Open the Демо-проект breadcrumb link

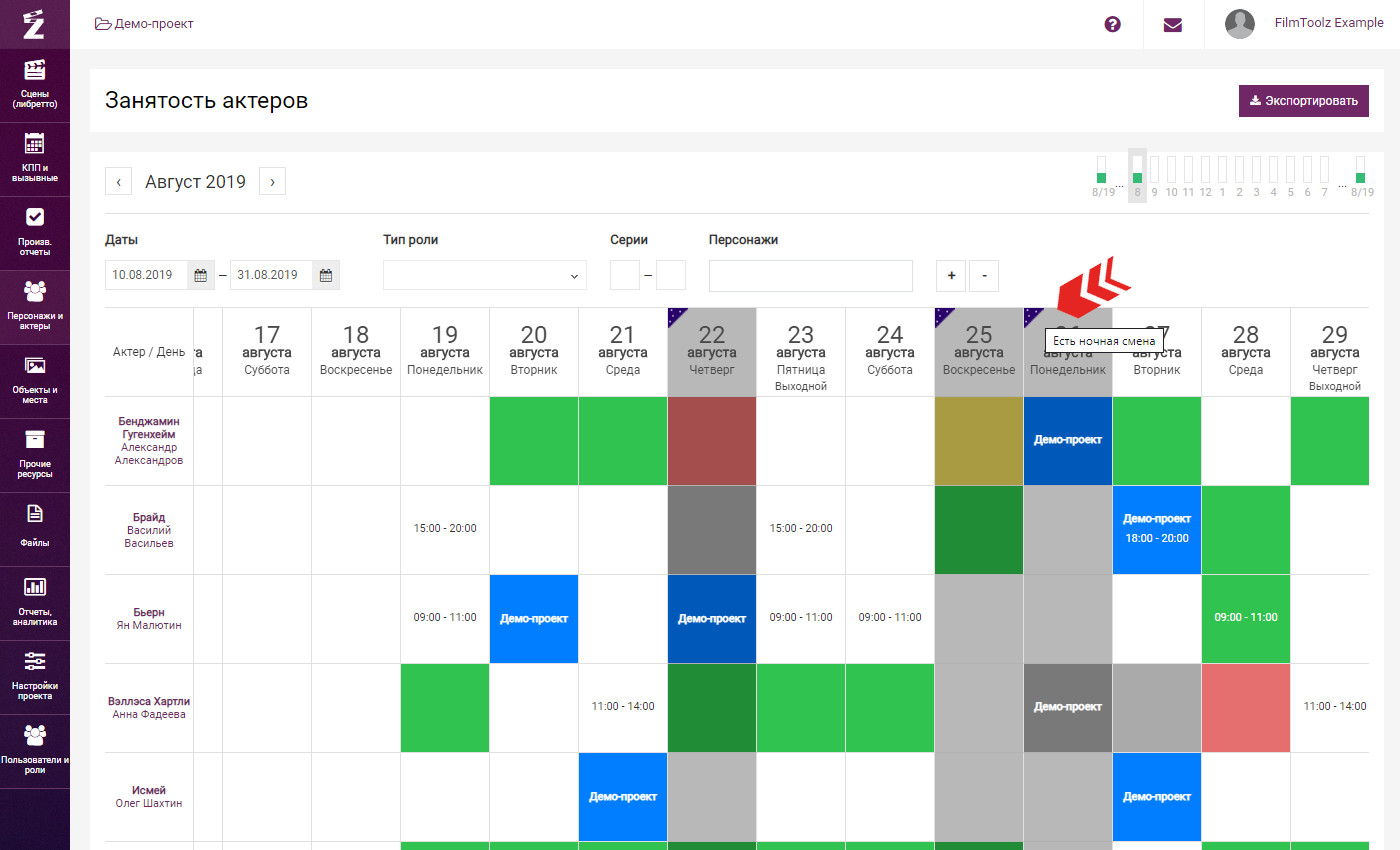[144, 24]
